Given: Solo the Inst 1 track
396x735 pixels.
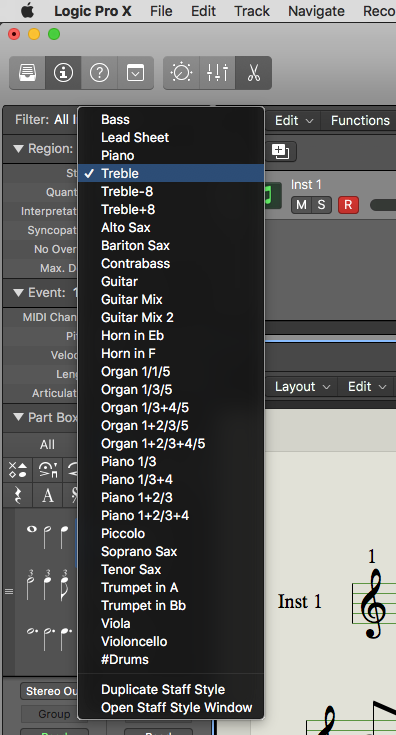Looking at the screenshot, I should click(x=321, y=205).
